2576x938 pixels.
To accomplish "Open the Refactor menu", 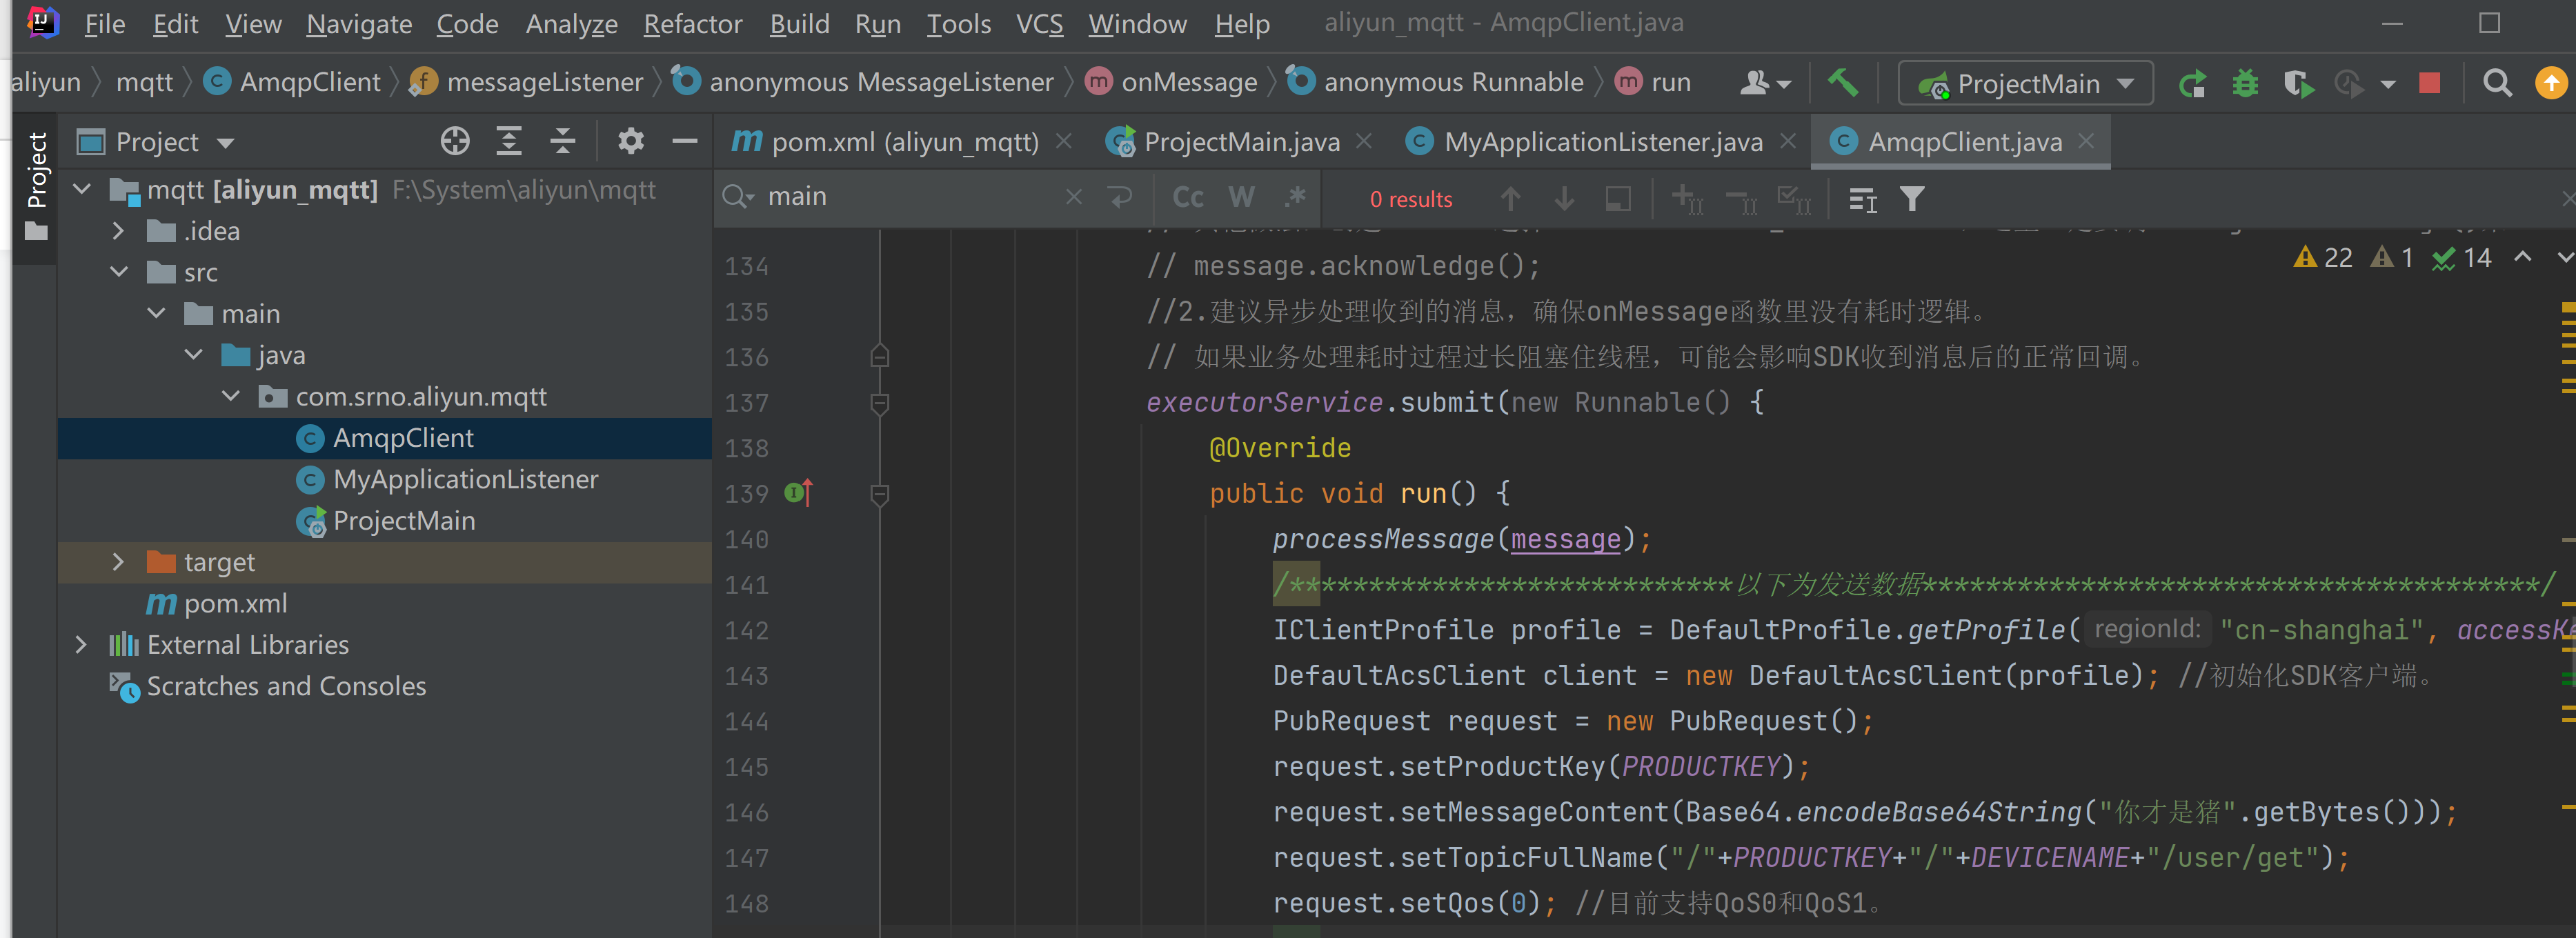I will tap(692, 24).
